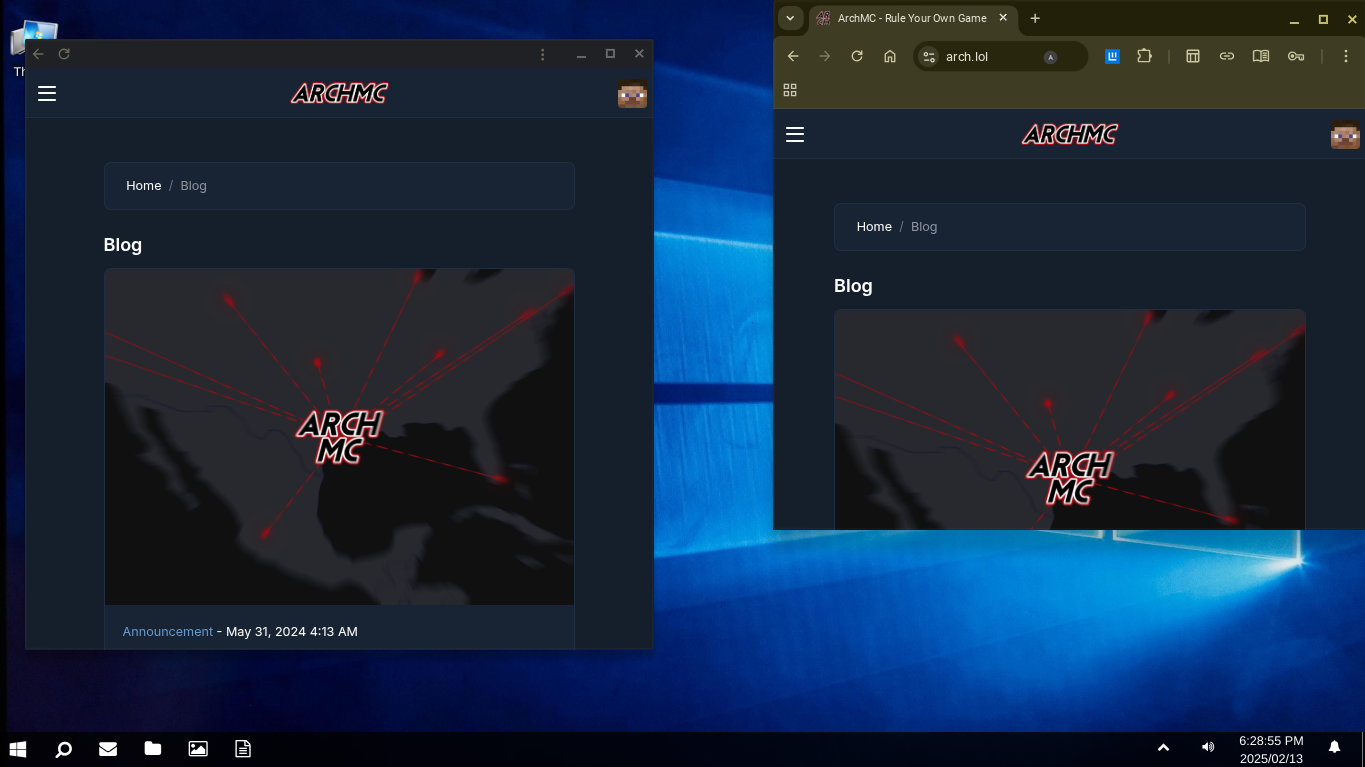
Task: Open the left window's three-dot menu
Action: [543, 54]
